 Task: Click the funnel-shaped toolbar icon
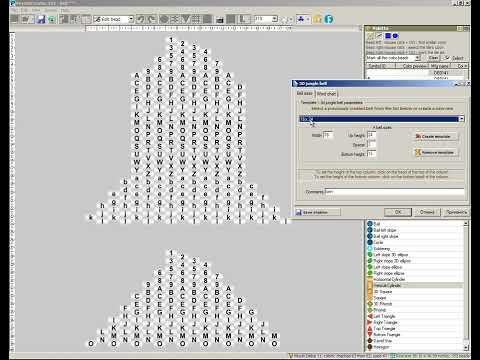[186, 19]
